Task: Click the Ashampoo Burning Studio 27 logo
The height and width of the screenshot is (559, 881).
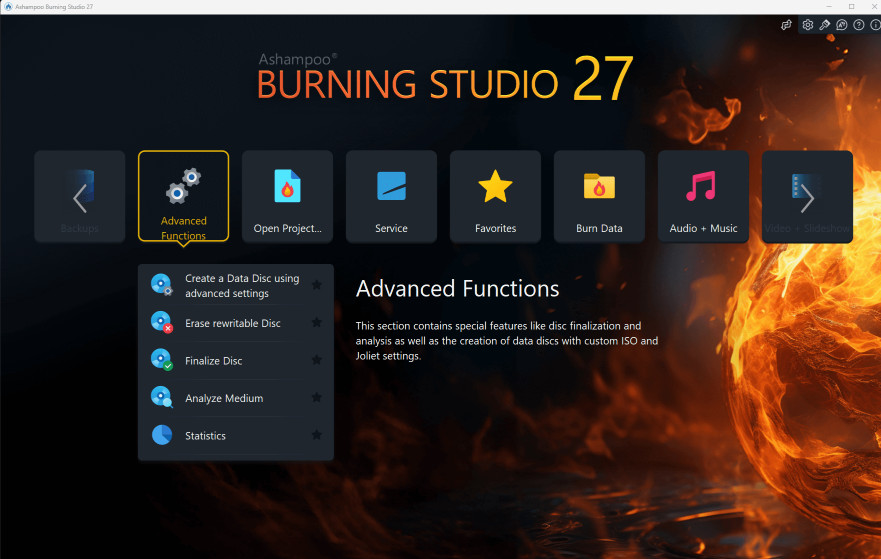Action: pos(445,79)
